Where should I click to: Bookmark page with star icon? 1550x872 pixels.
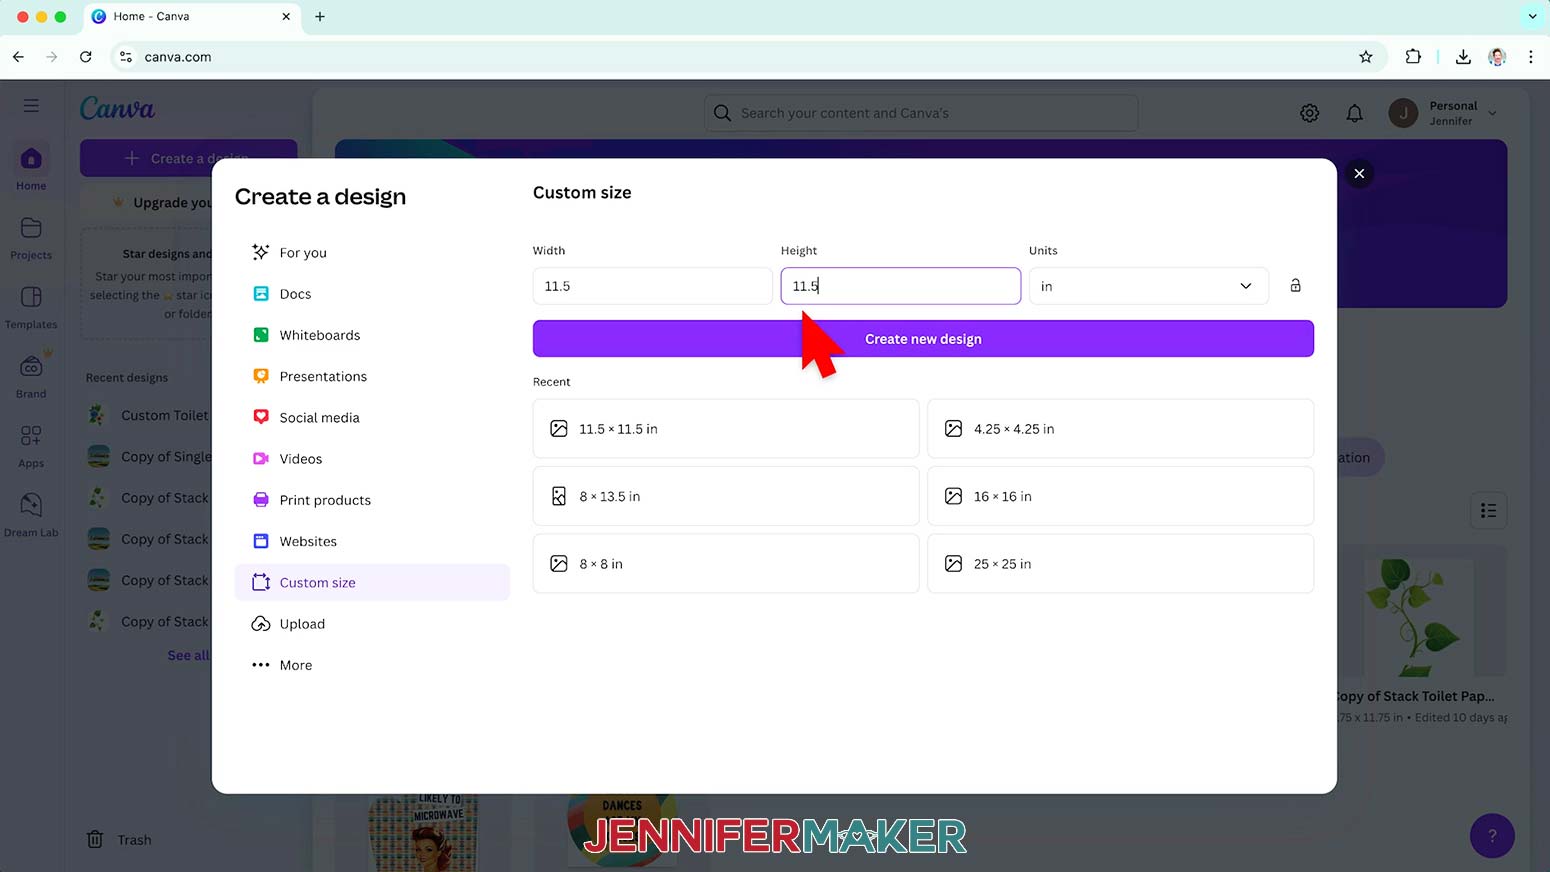pyautogui.click(x=1366, y=57)
